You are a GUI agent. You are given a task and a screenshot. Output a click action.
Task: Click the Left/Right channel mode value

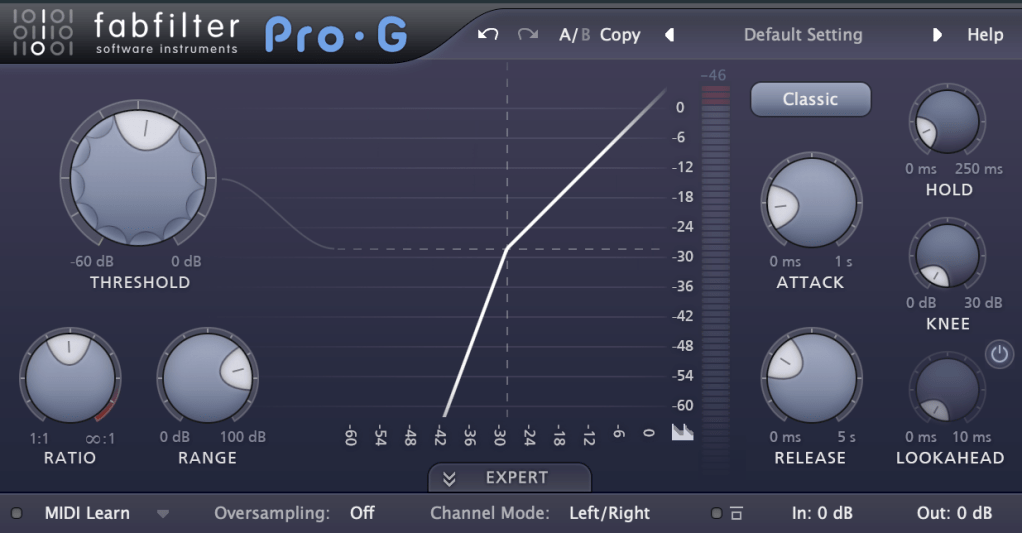click(x=609, y=514)
